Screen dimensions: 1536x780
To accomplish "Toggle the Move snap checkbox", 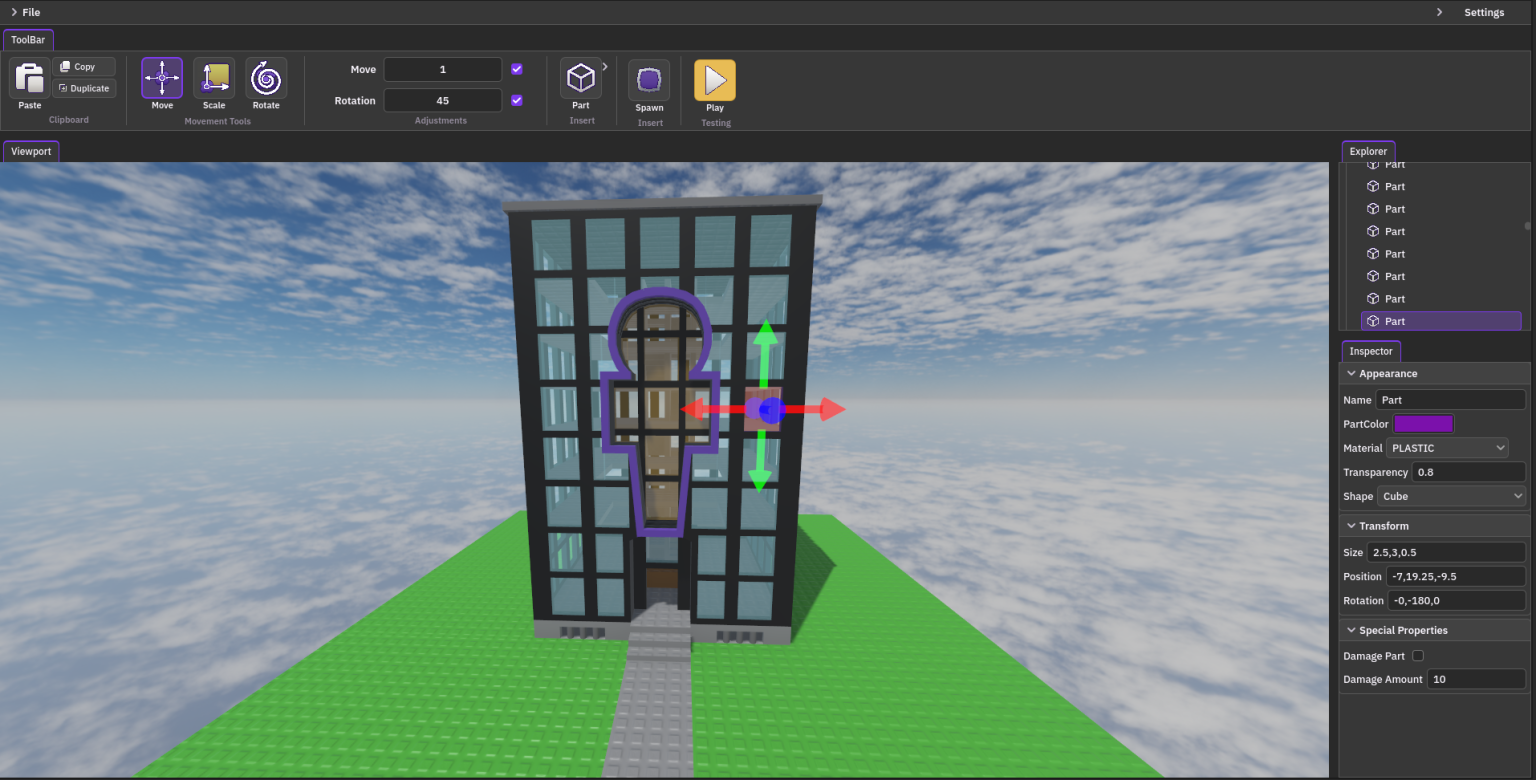I will click(x=517, y=69).
